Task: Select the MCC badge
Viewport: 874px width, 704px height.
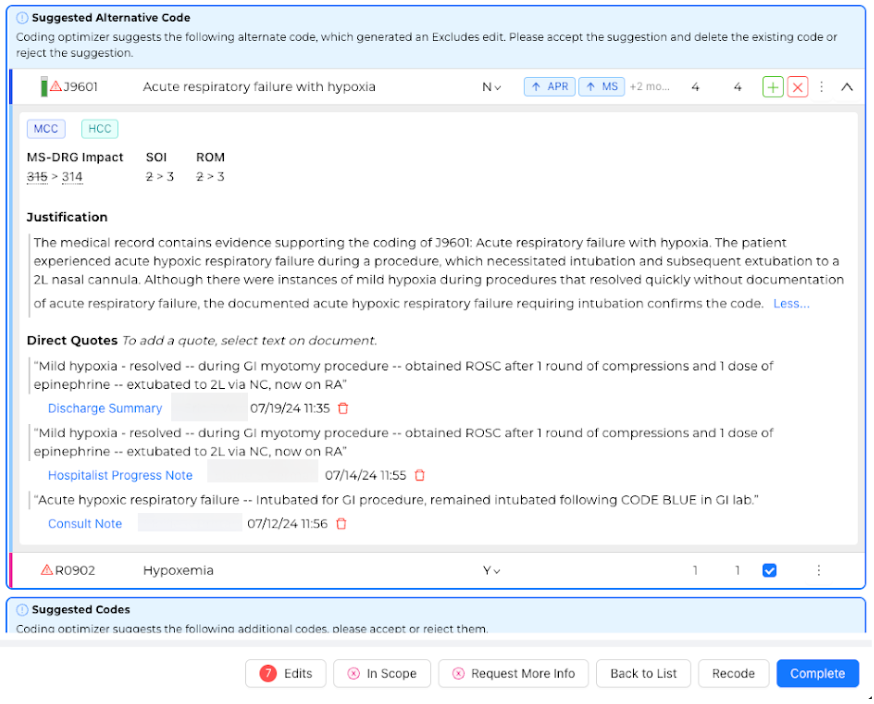Action: [x=46, y=128]
